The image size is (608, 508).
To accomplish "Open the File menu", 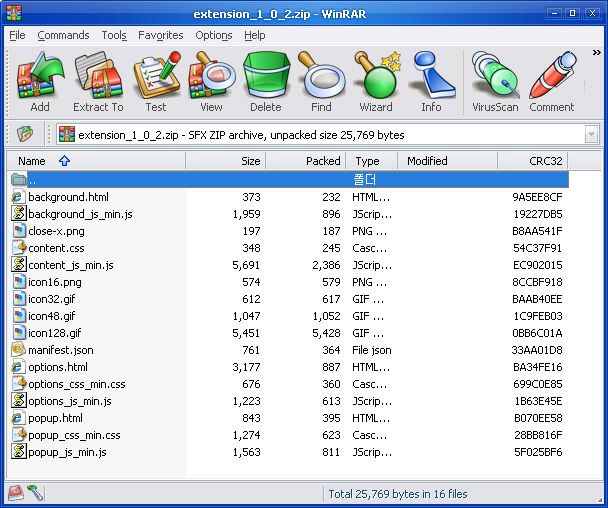I will [17, 35].
